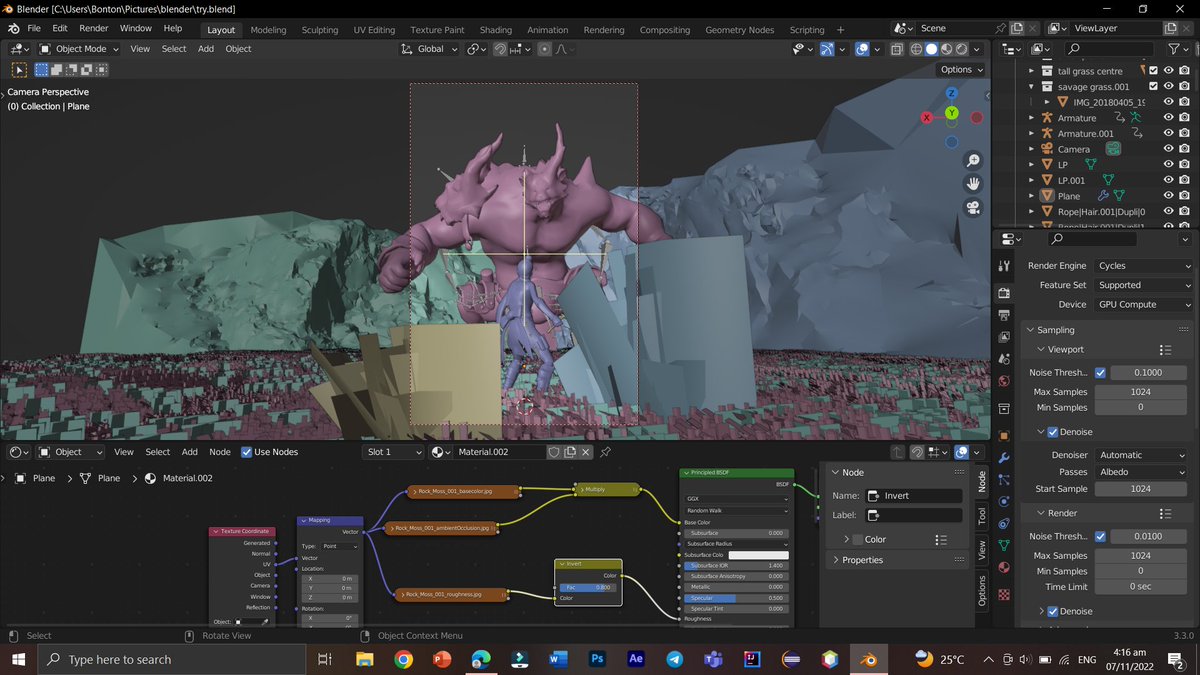Toggle camera view with the camera icon
The image size is (1200, 675).
[x=973, y=207]
